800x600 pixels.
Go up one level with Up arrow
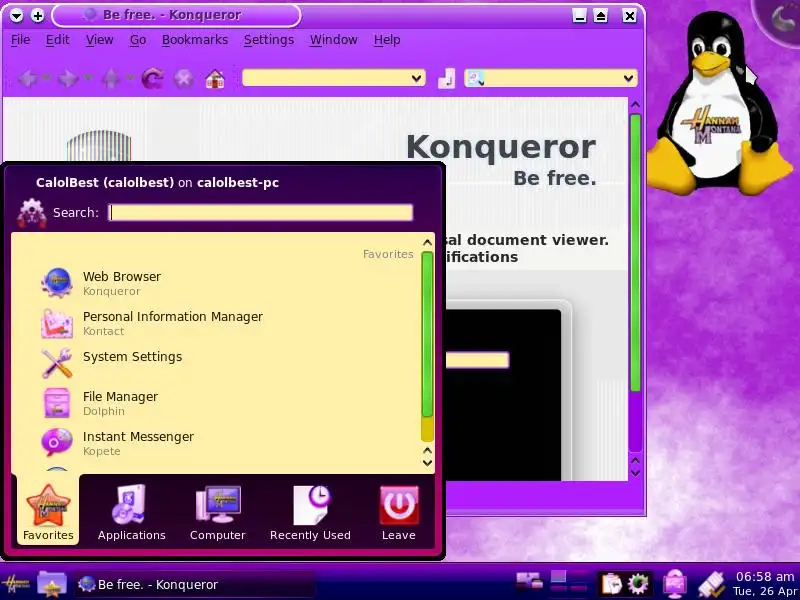coord(111,79)
